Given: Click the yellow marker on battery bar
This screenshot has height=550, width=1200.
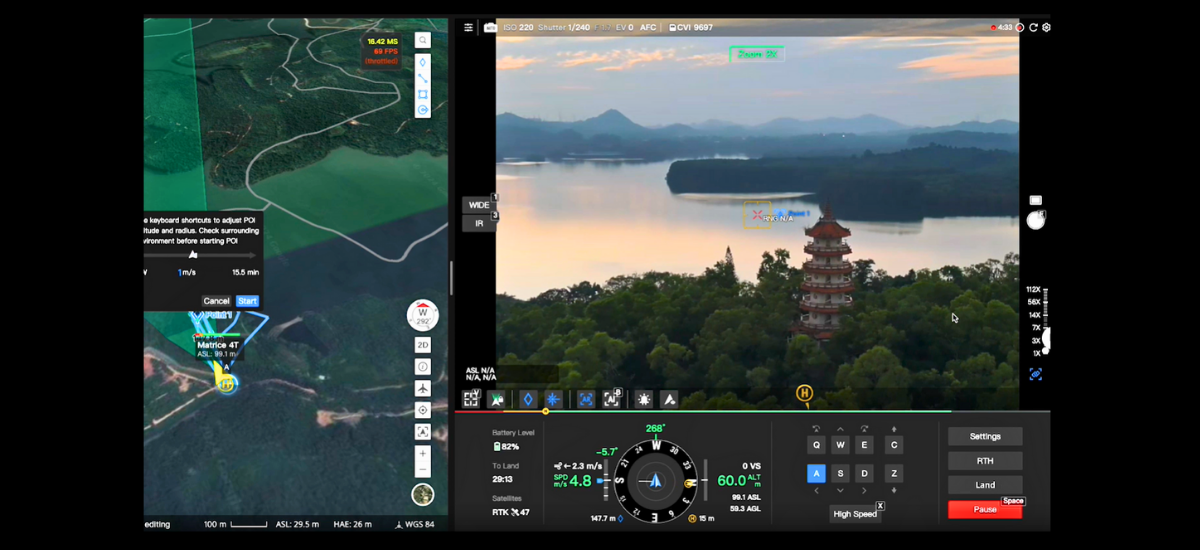Looking at the screenshot, I should (545, 411).
